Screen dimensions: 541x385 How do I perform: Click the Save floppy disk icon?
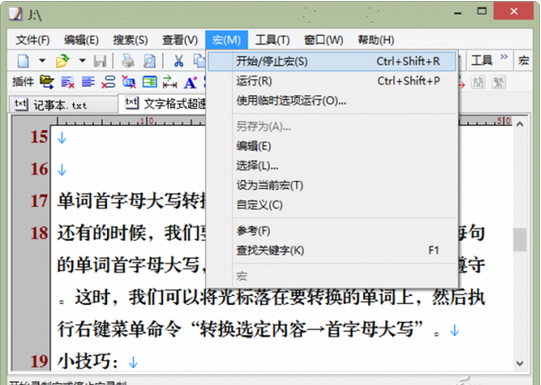pyautogui.click(x=100, y=61)
